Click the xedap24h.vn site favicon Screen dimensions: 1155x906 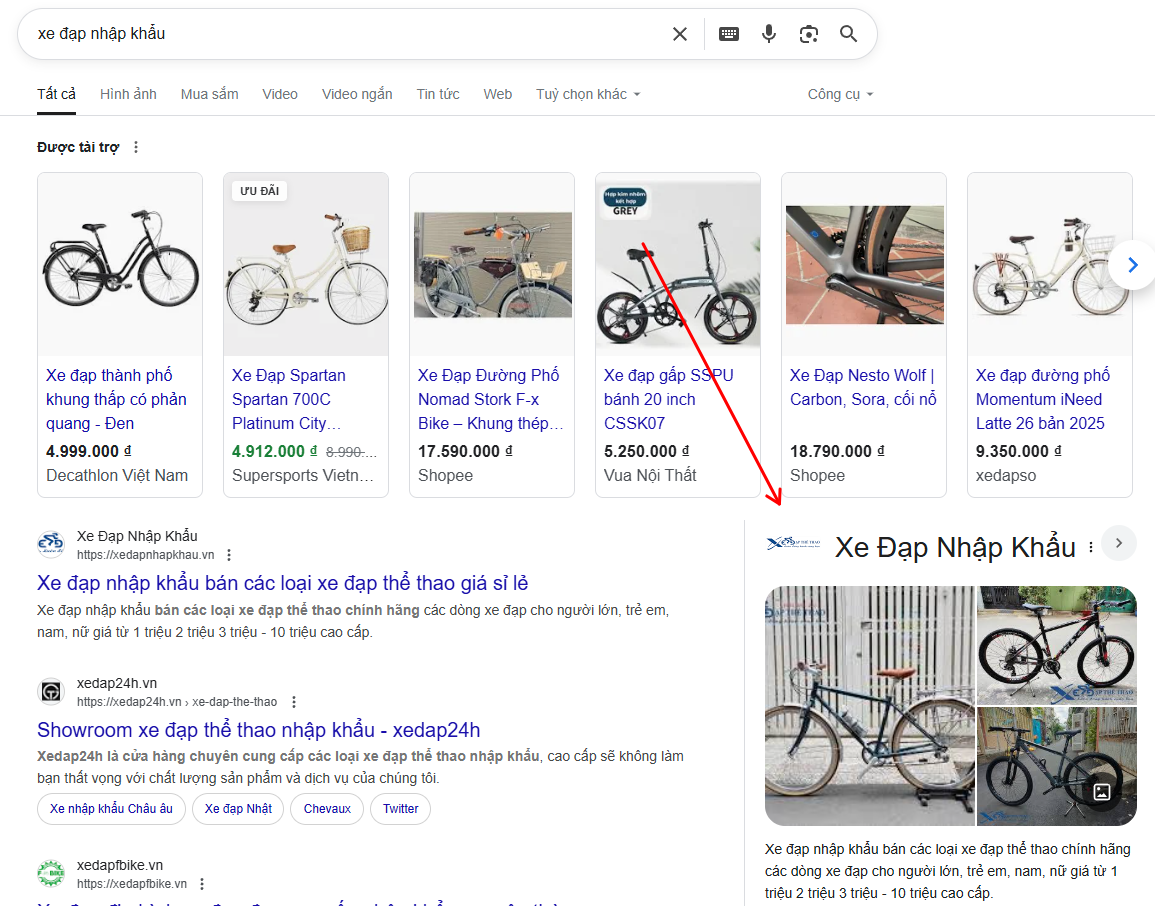pyautogui.click(x=51, y=692)
